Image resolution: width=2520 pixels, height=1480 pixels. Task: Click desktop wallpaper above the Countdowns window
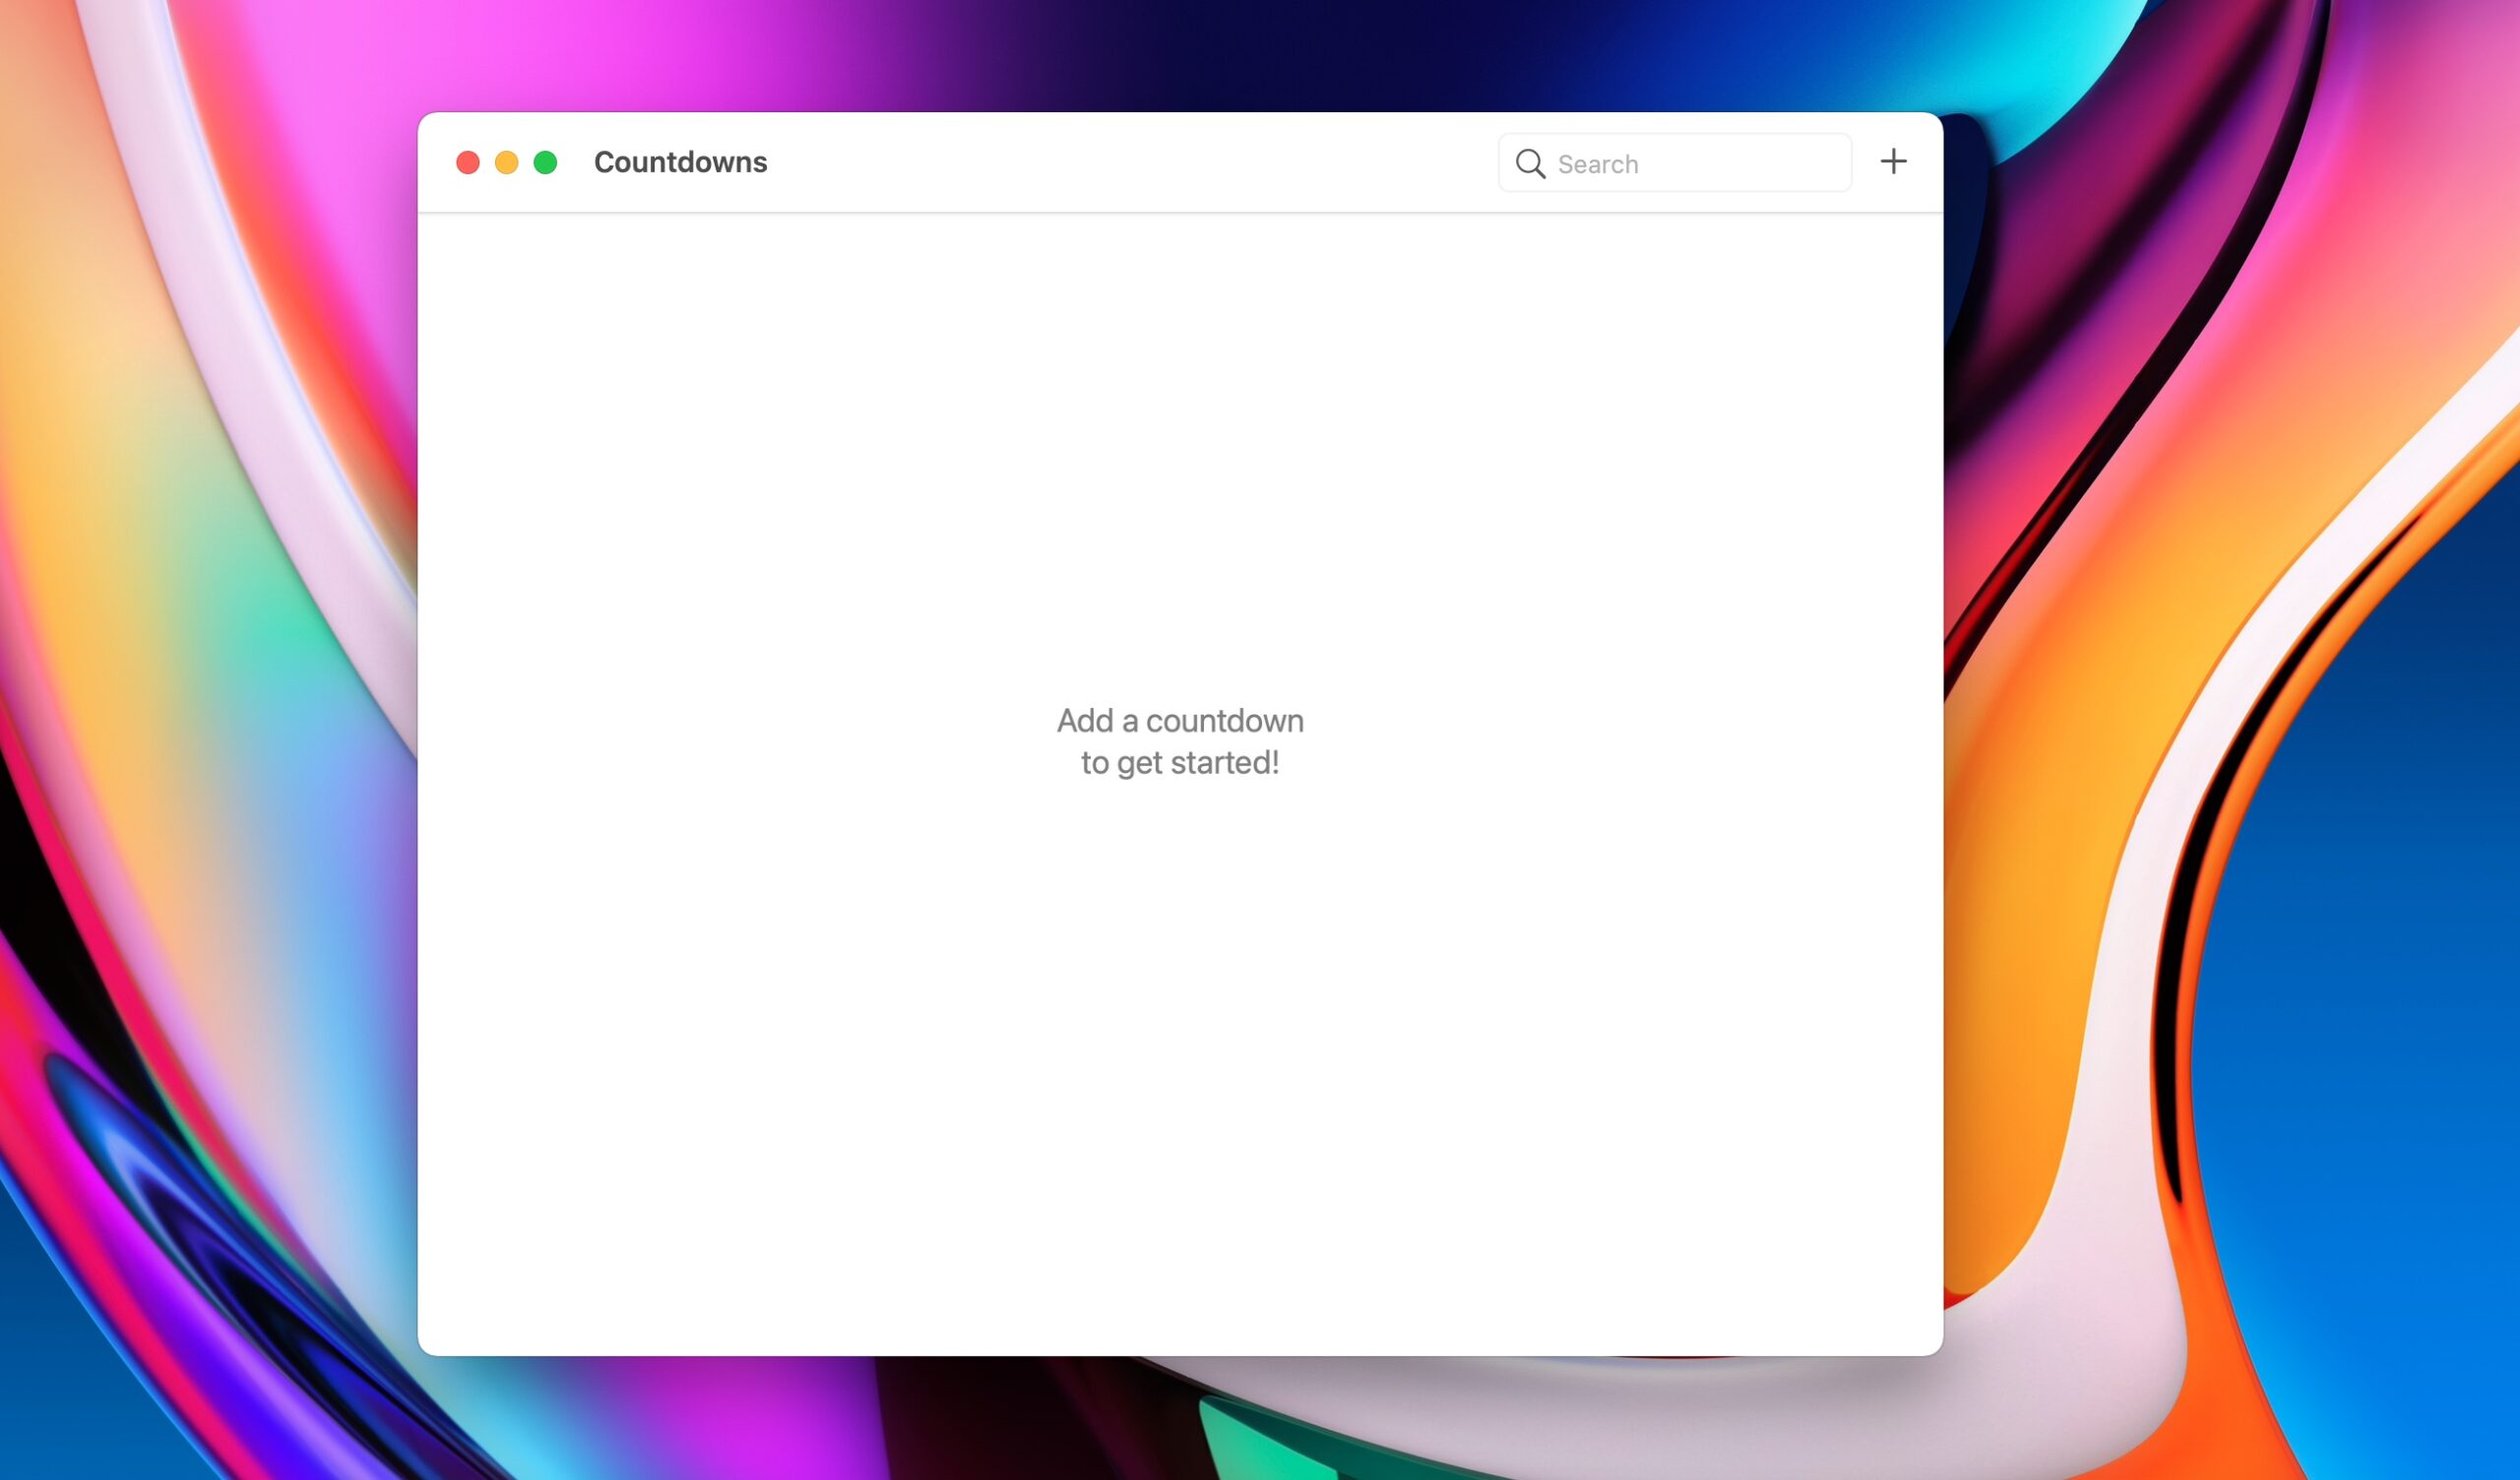point(1180,55)
